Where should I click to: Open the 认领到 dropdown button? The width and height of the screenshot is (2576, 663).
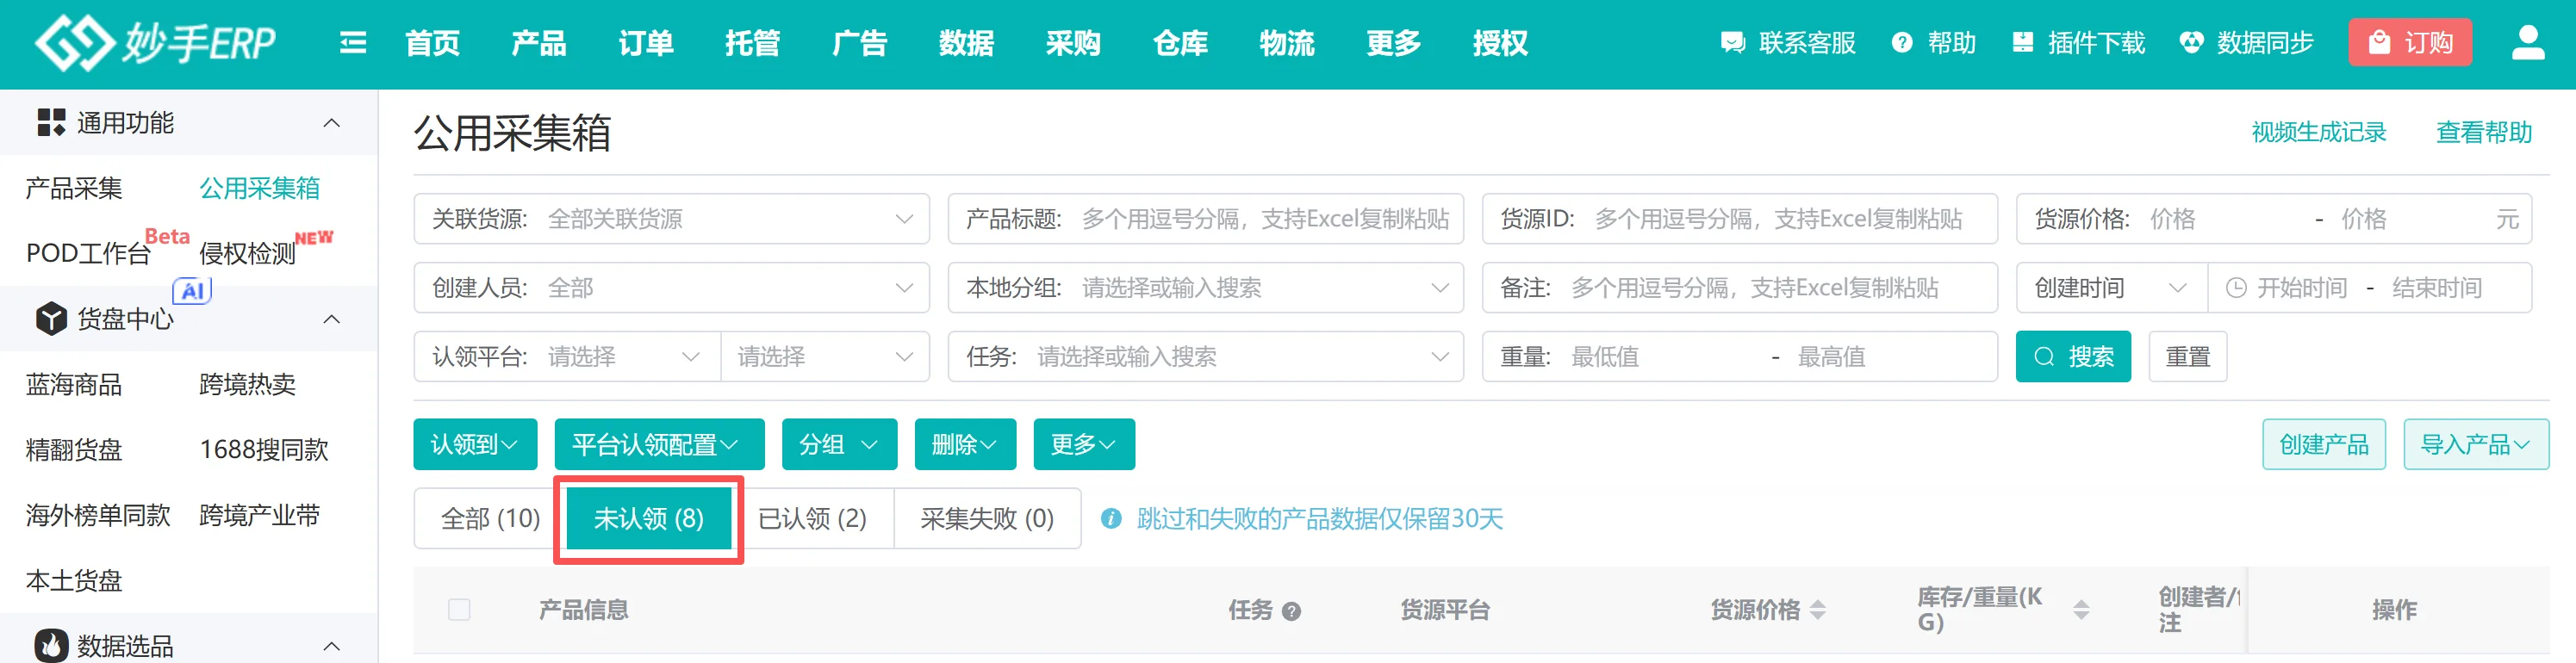[475, 444]
